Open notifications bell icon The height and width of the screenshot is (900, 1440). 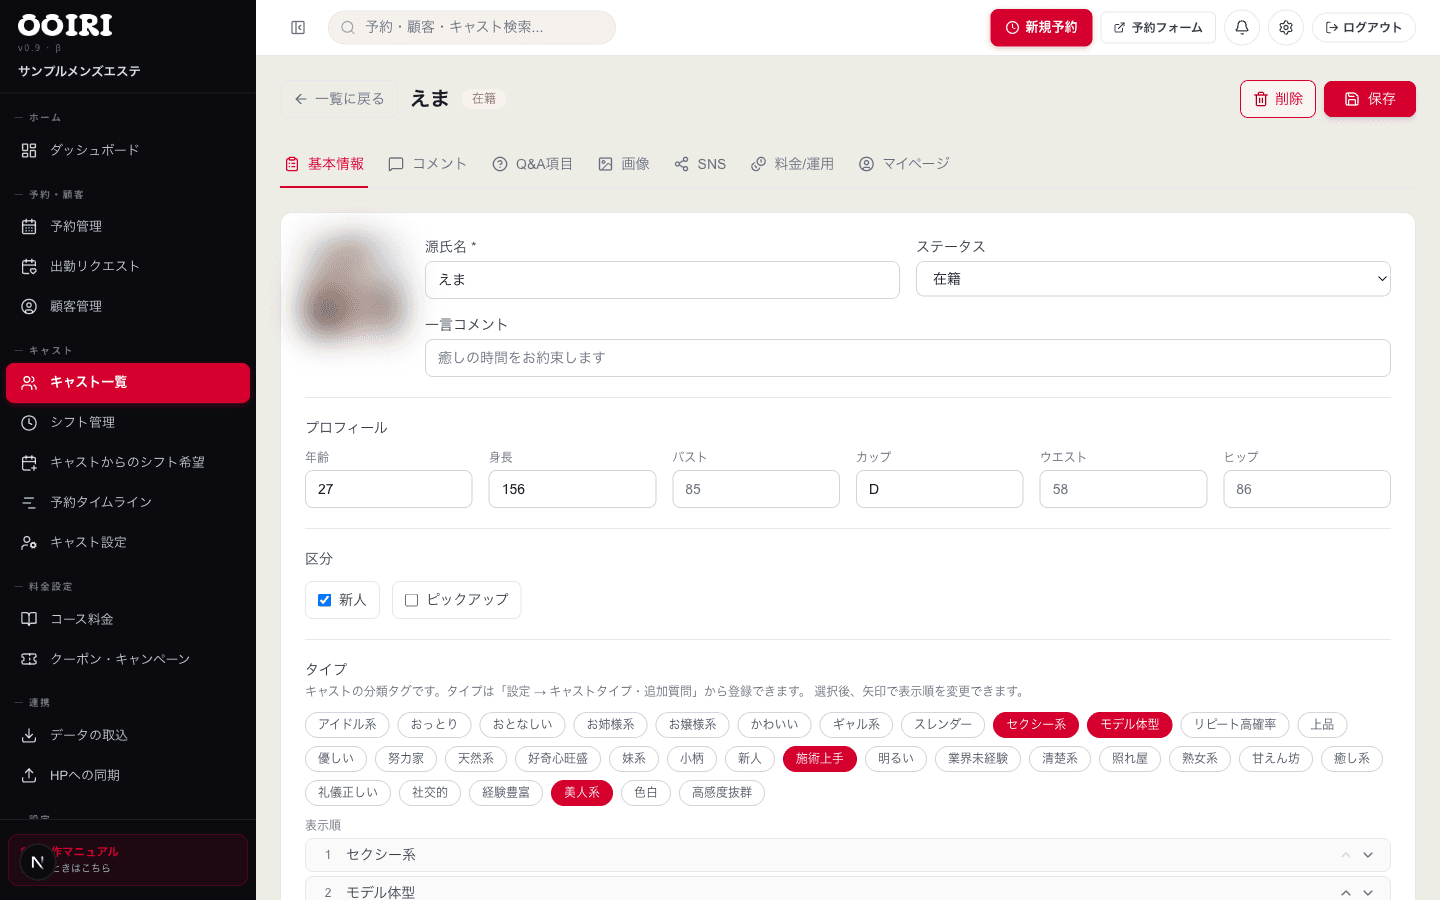[x=1242, y=28]
